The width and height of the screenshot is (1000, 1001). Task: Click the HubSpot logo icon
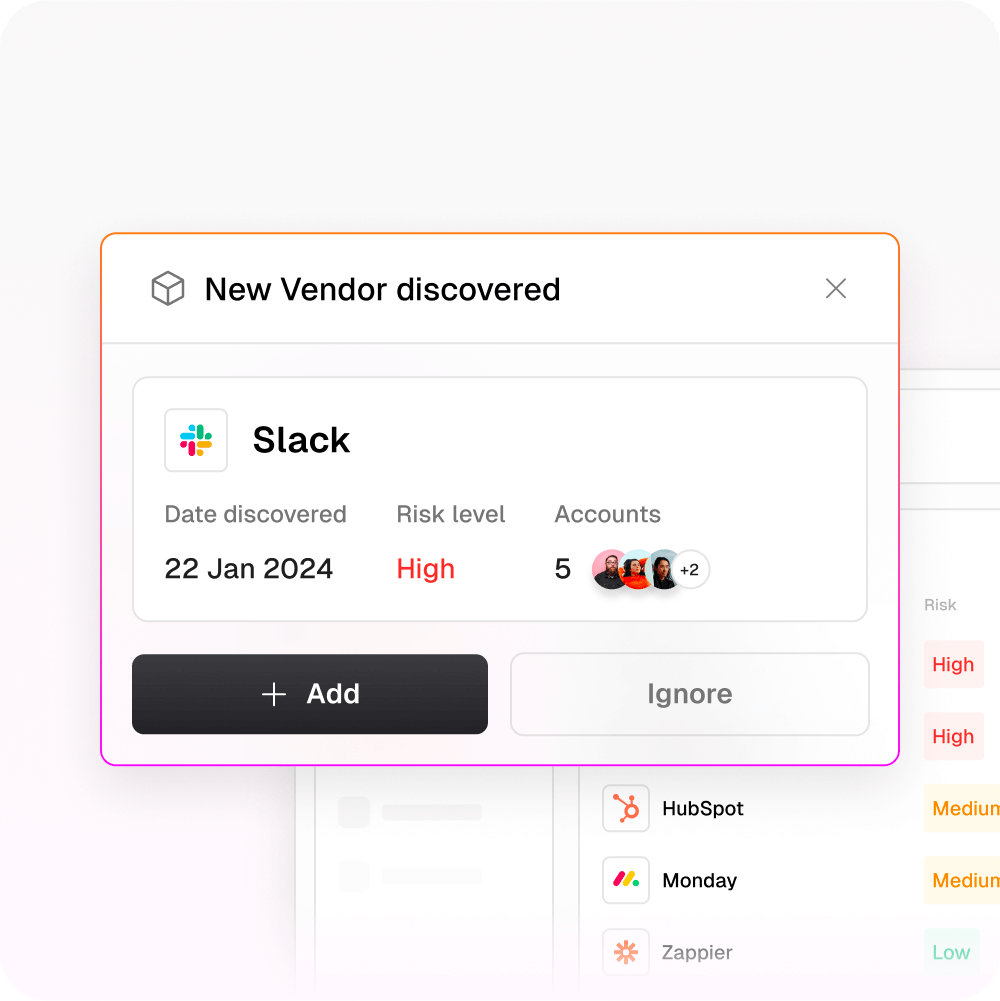pyautogui.click(x=626, y=808)
